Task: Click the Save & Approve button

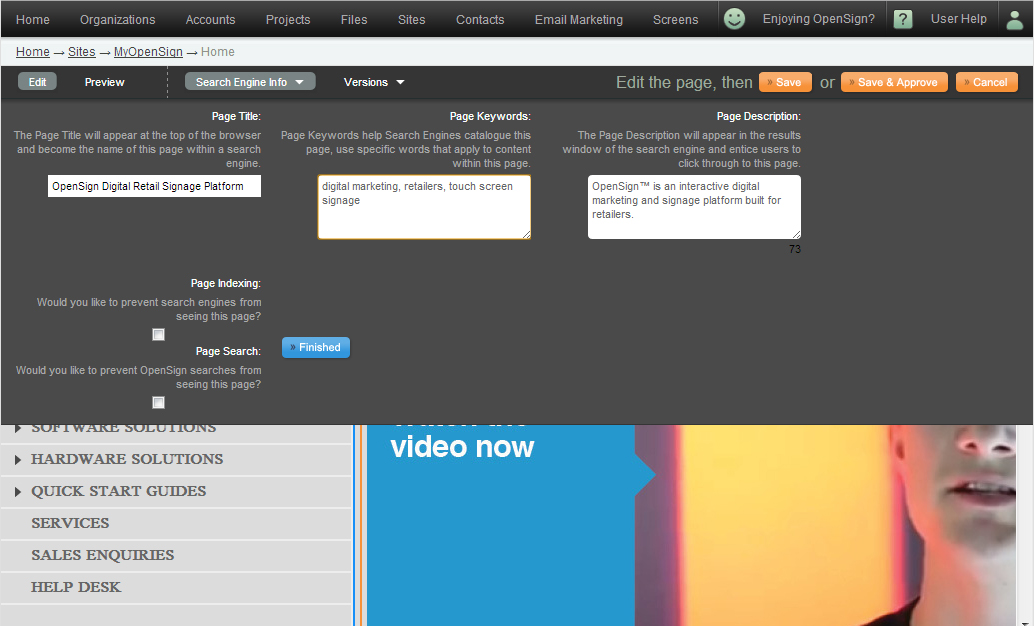Action: click(894, 82)
